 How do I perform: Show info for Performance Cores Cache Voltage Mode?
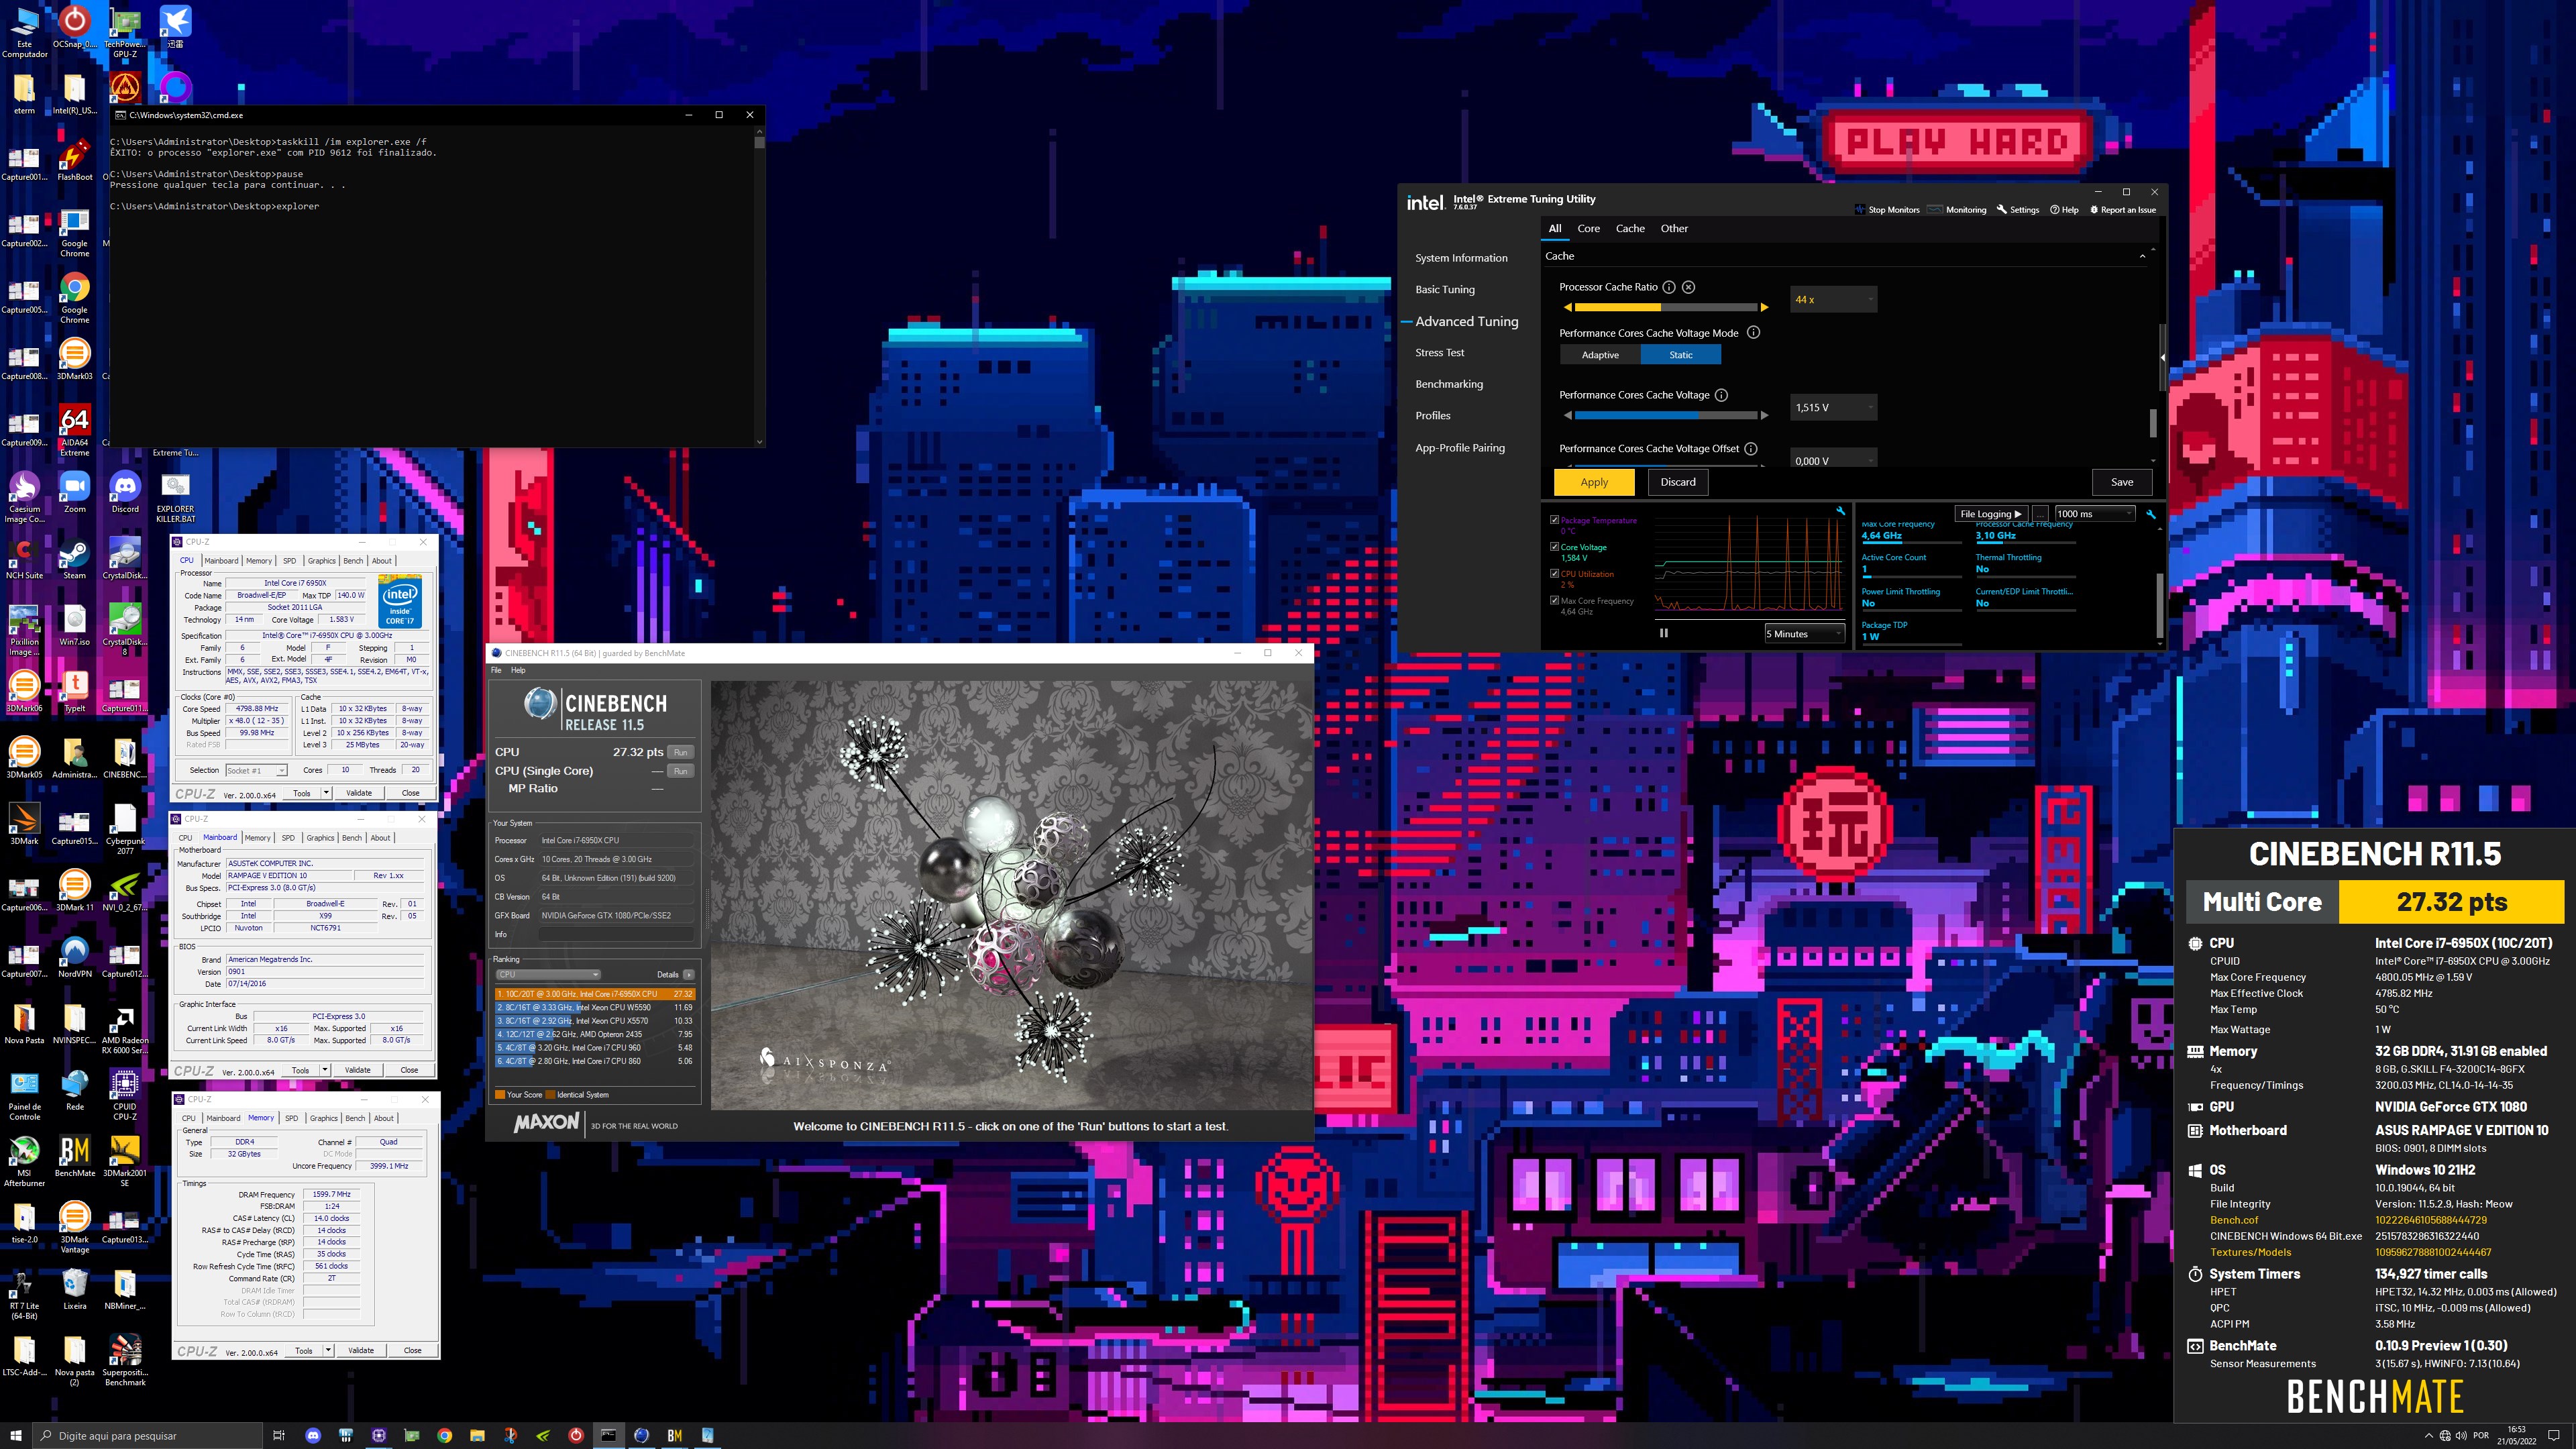pyautogui.click(x=1753, y=333)
